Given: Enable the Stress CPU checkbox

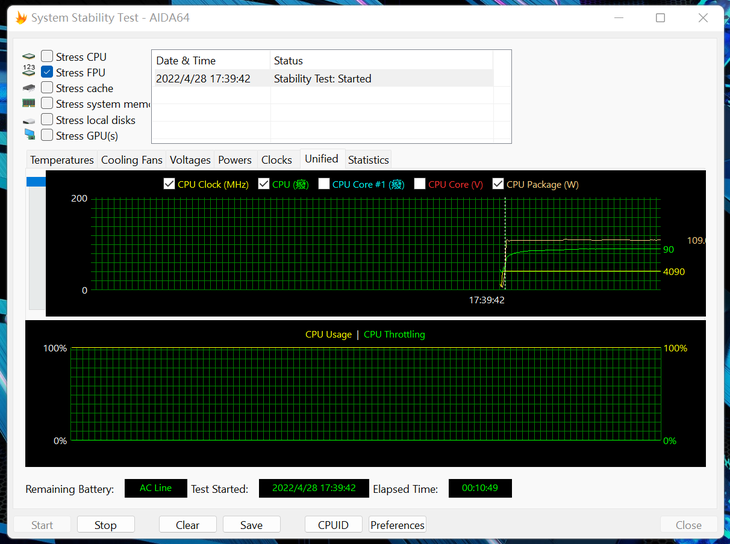Looking at the screenshot, I should coord(47,57).
